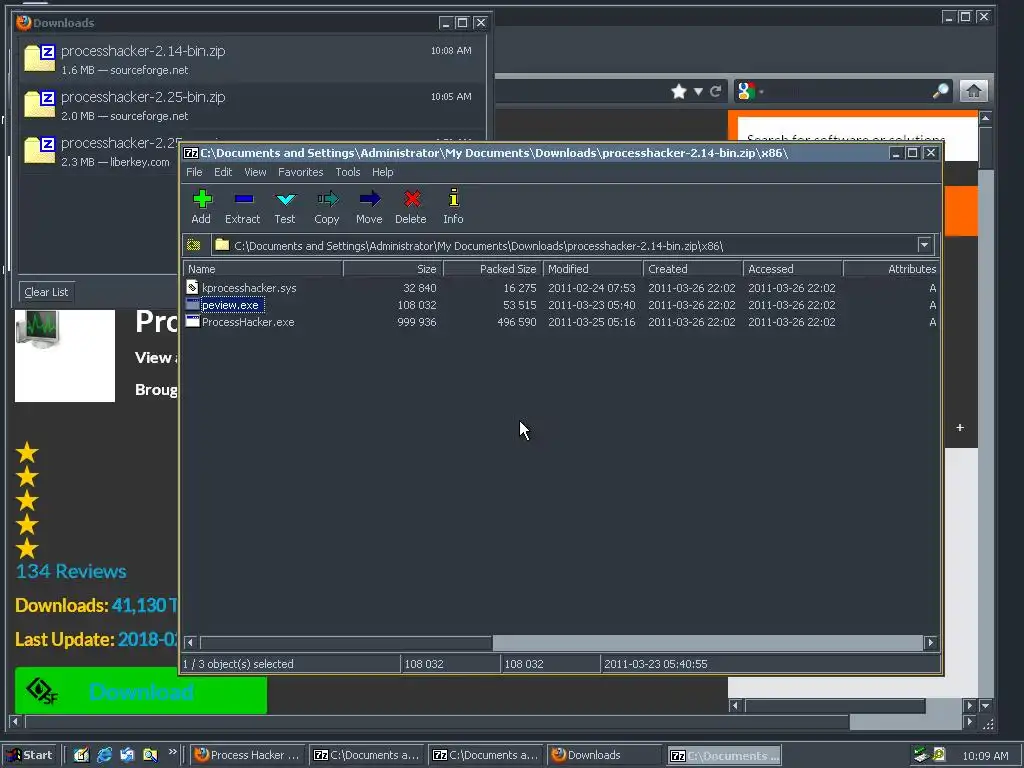Click the 7-Zip horizontal scrollbar thumb
The width and height of the screenshot is (1024, 768).
346,643
